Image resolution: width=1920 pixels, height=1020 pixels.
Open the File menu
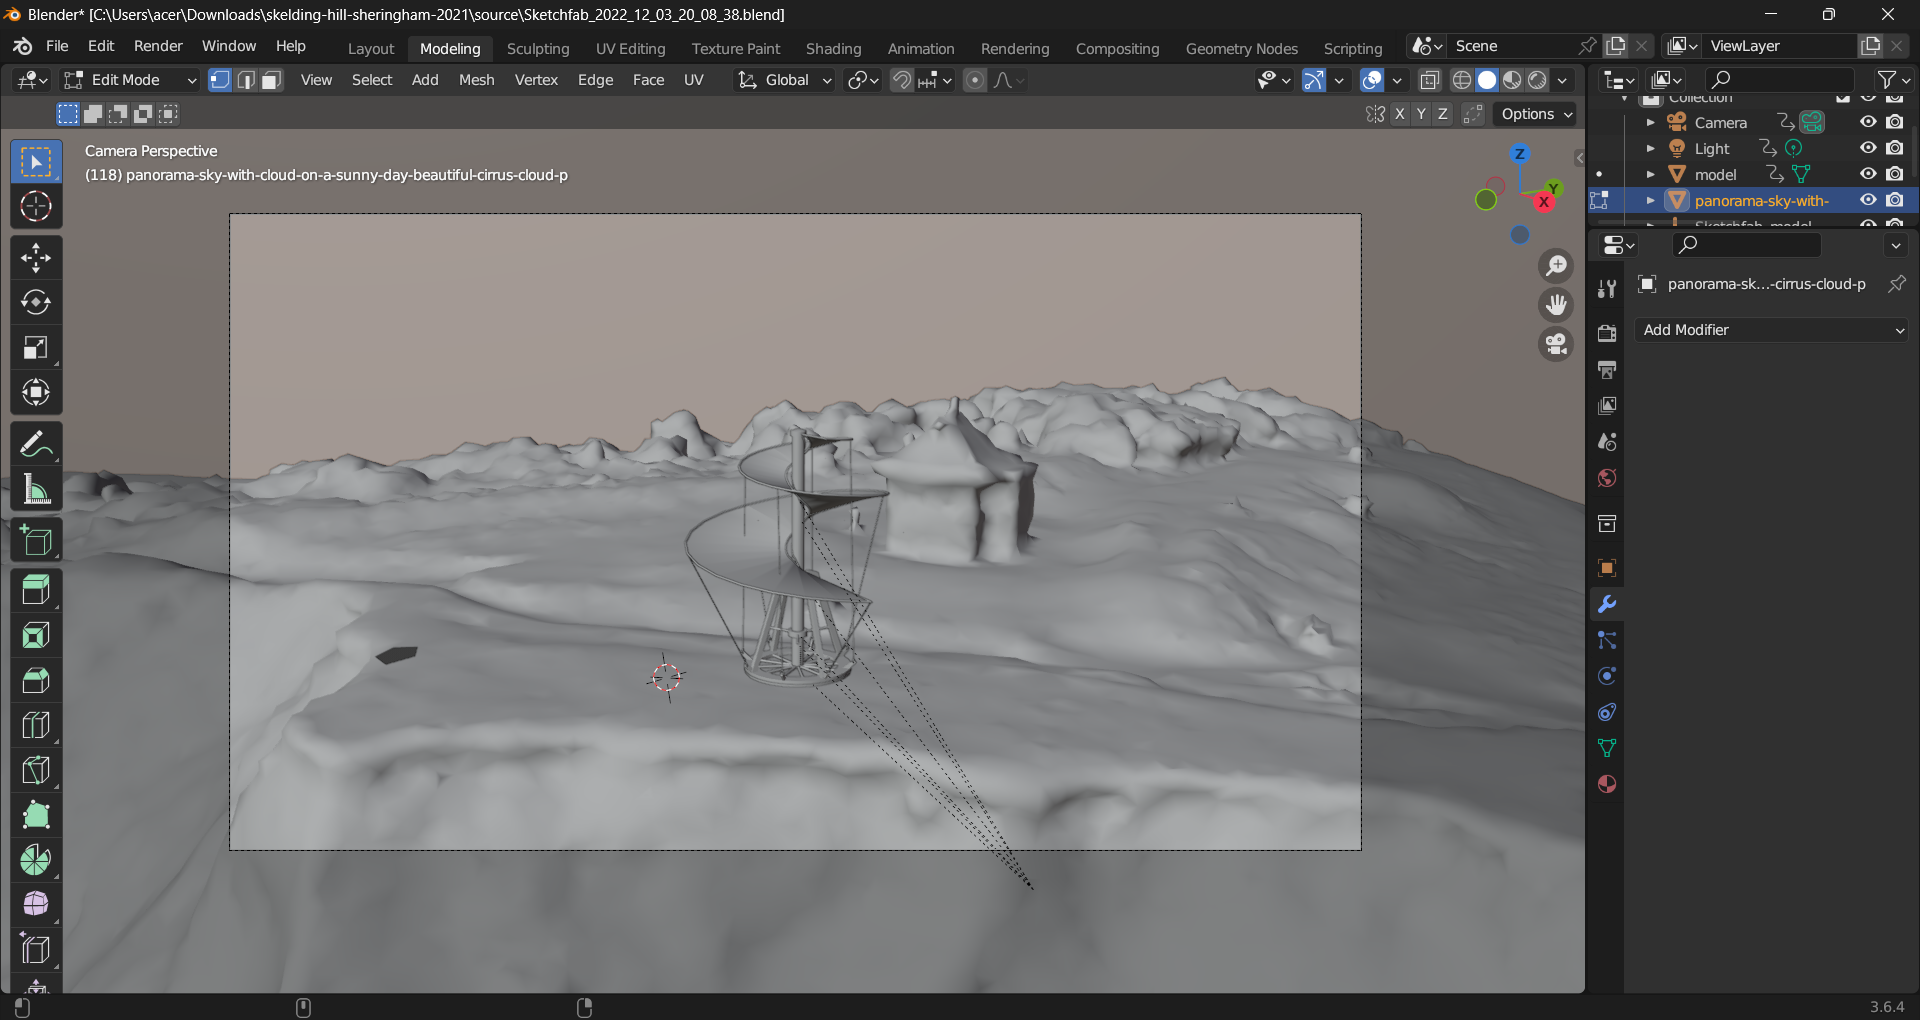click(57, 46)
